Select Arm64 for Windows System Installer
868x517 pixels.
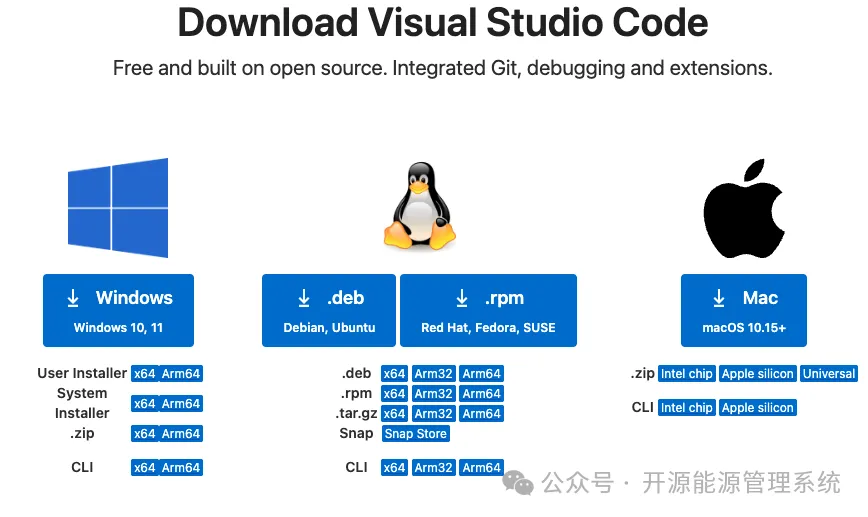point(181,404)
